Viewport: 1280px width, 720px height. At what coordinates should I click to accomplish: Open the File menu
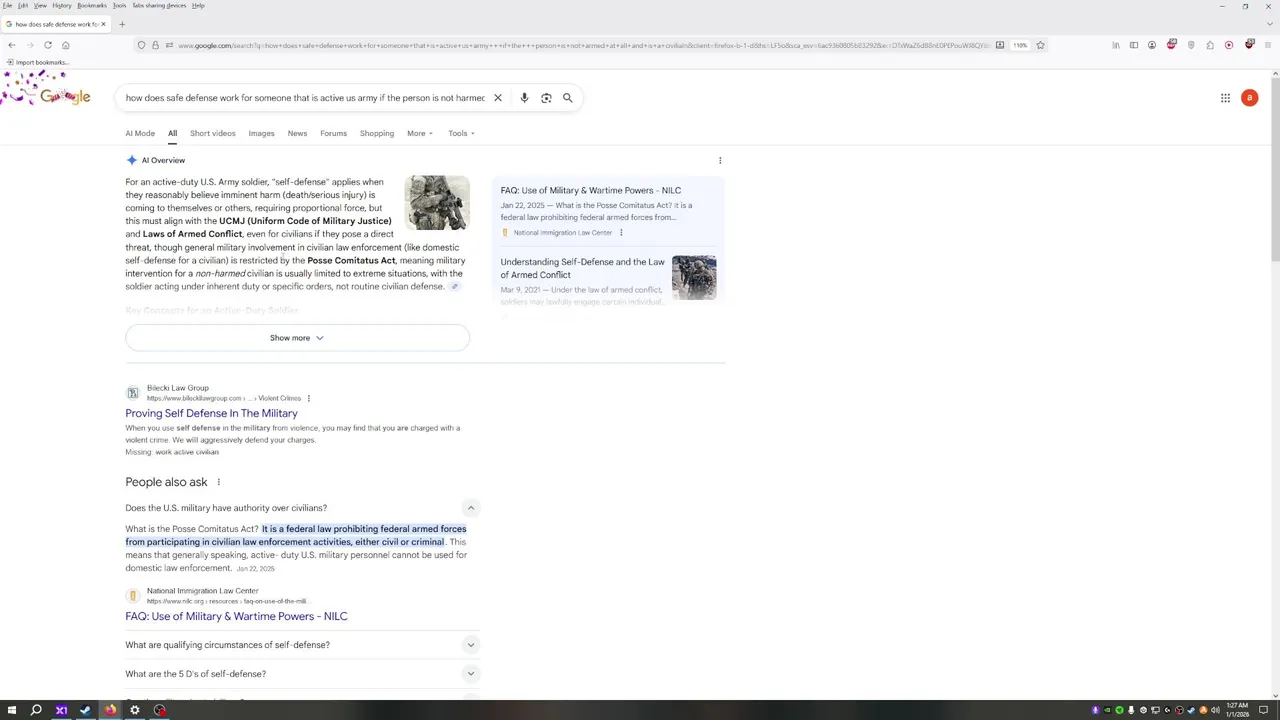click(x=7, y=5)
